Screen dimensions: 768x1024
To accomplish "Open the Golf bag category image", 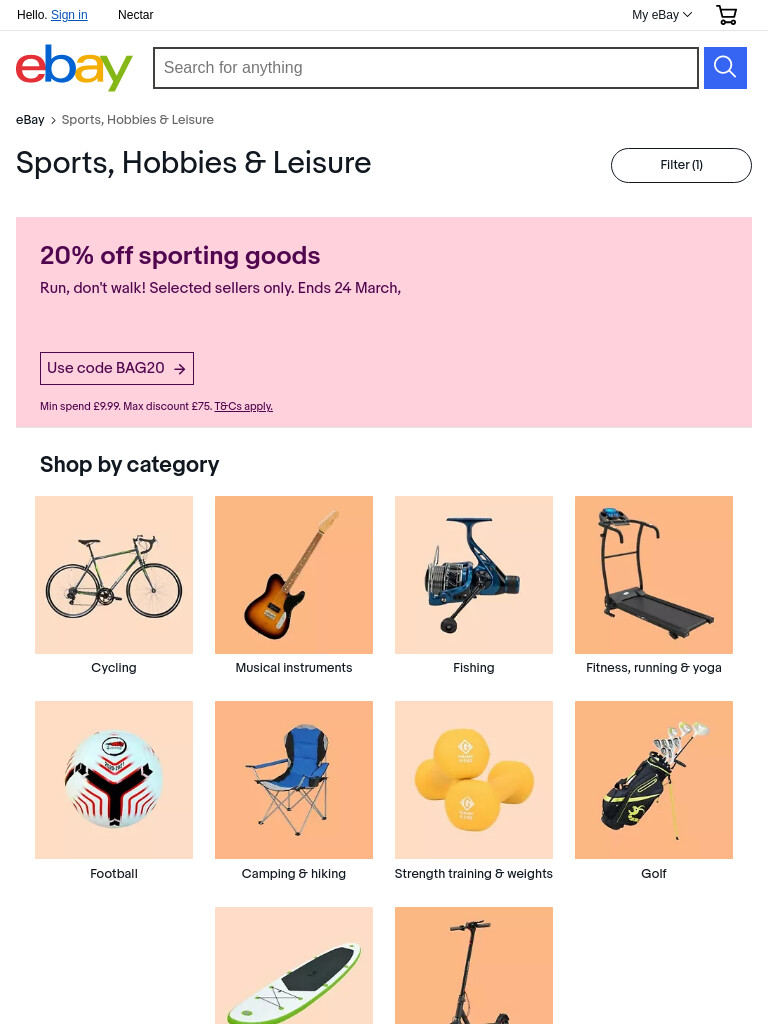I will pyautogui.click(x=654, y=780).
